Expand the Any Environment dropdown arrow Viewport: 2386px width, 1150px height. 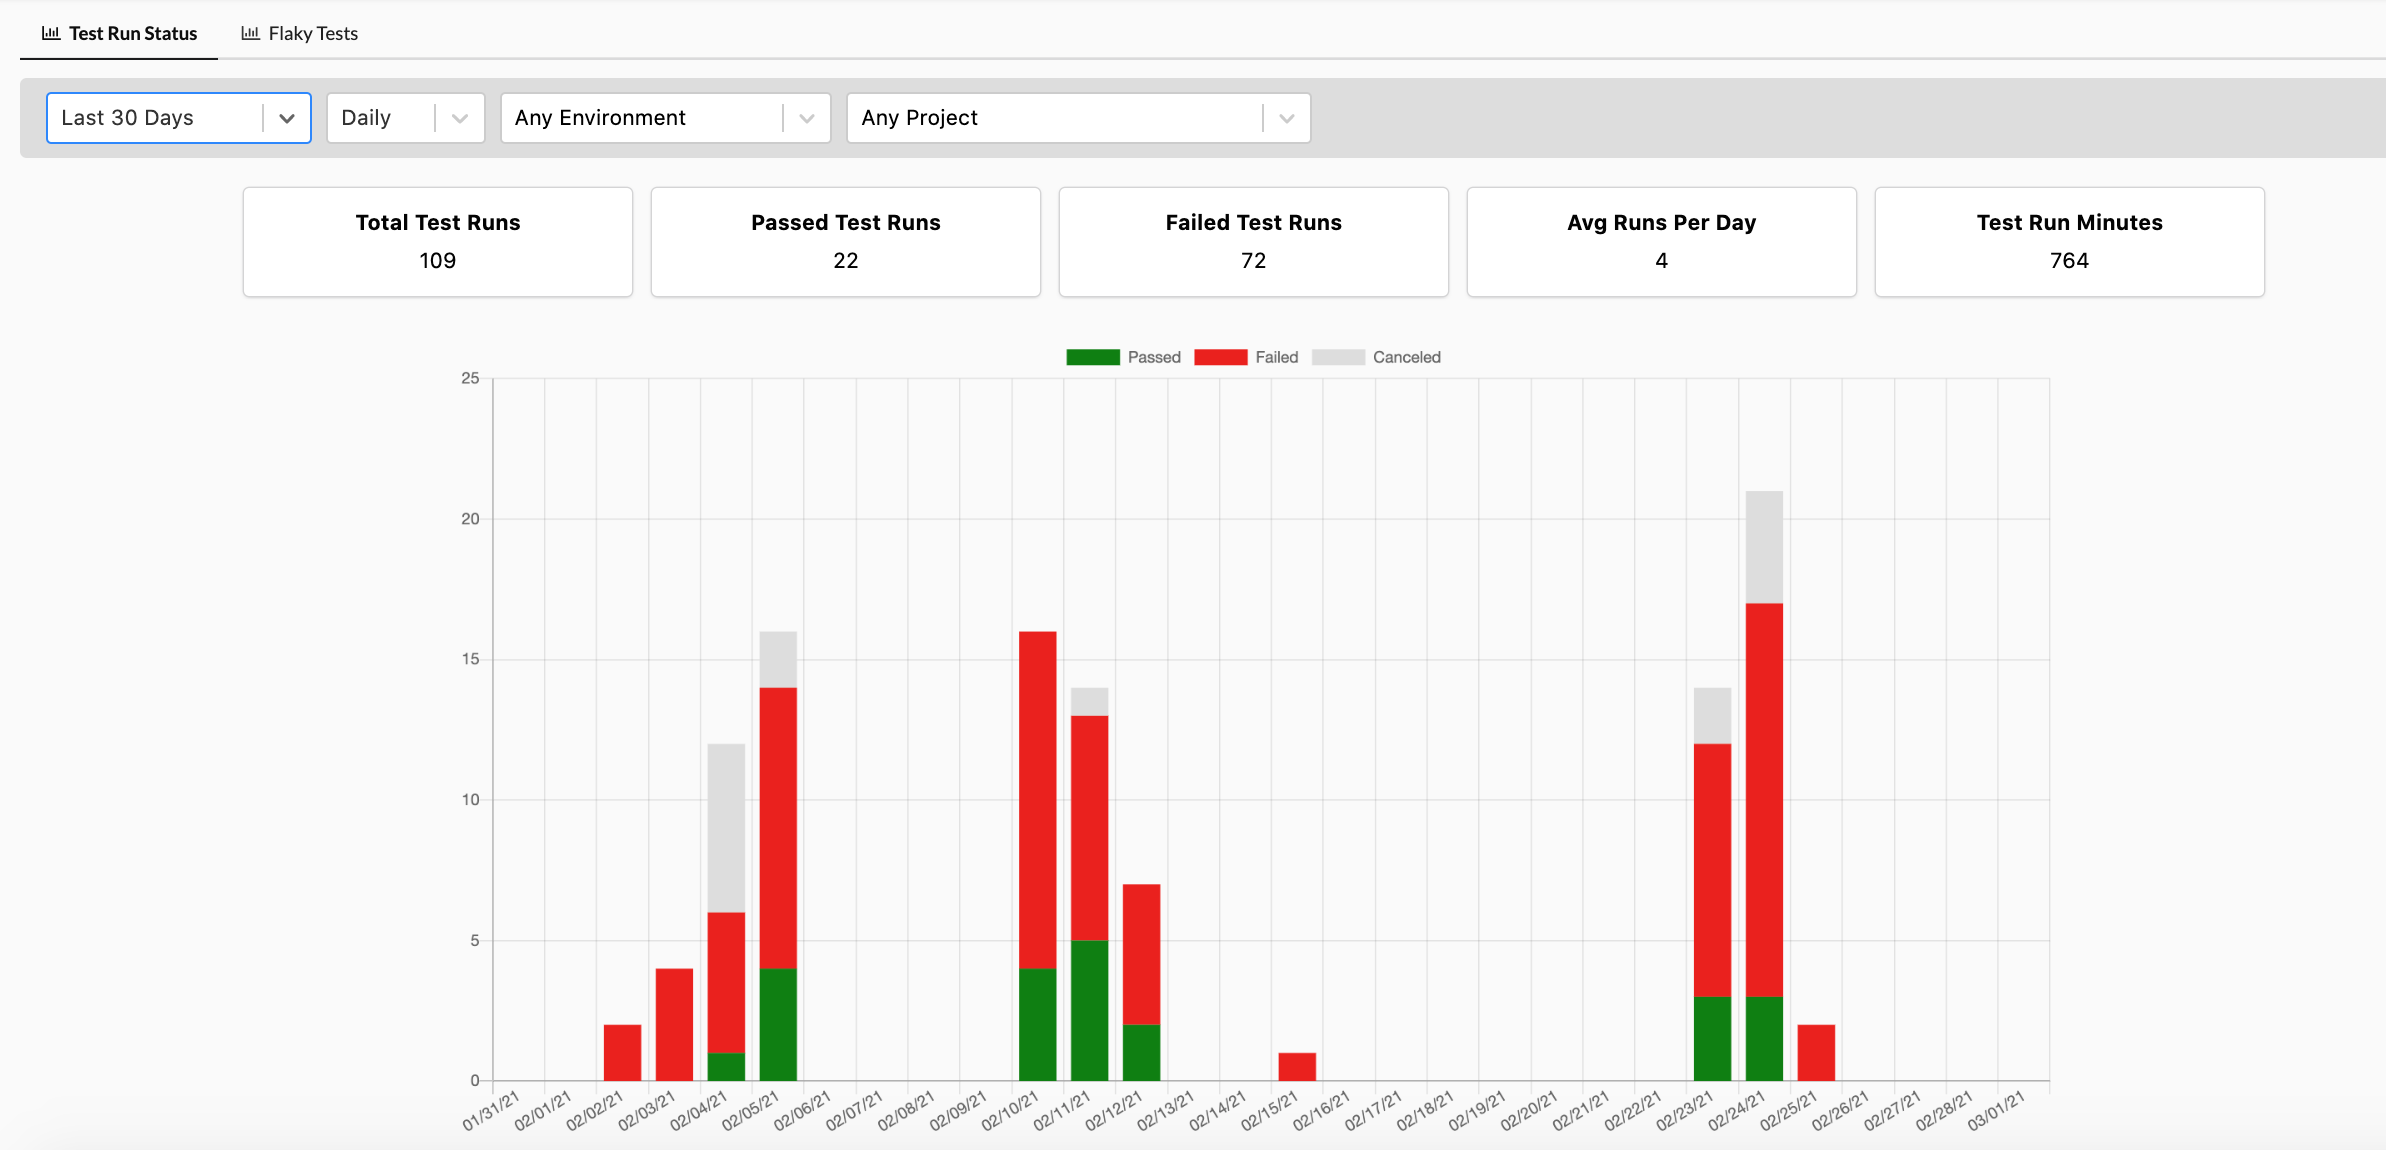807,118
